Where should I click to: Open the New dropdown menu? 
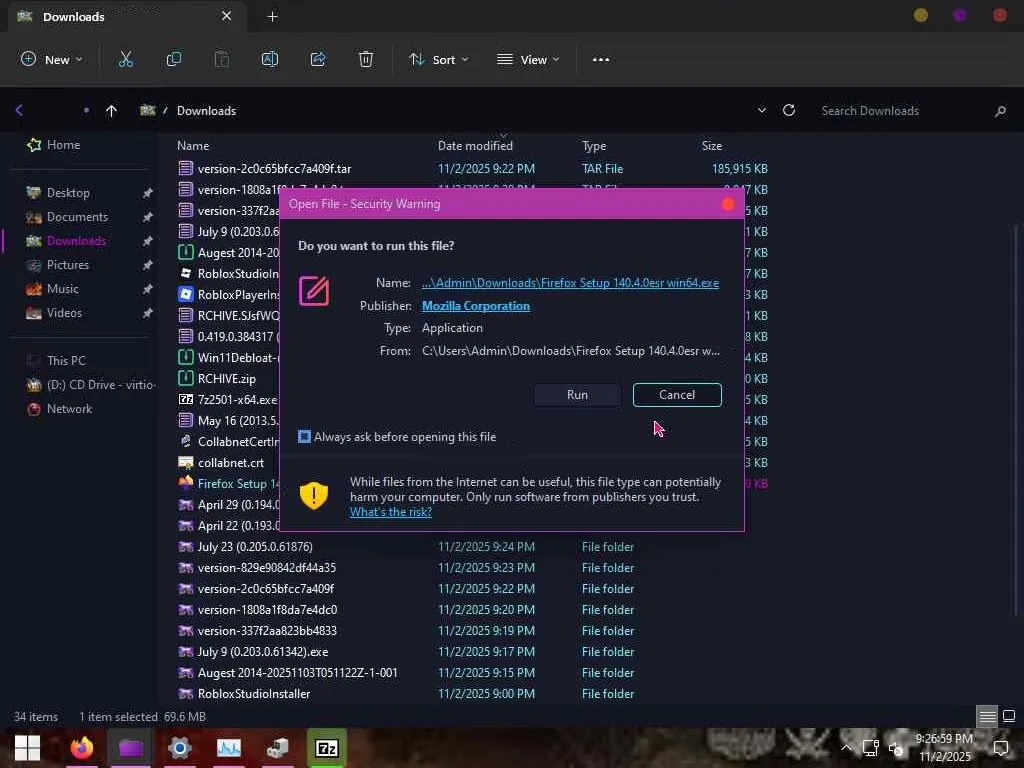[x=52, y=59]
